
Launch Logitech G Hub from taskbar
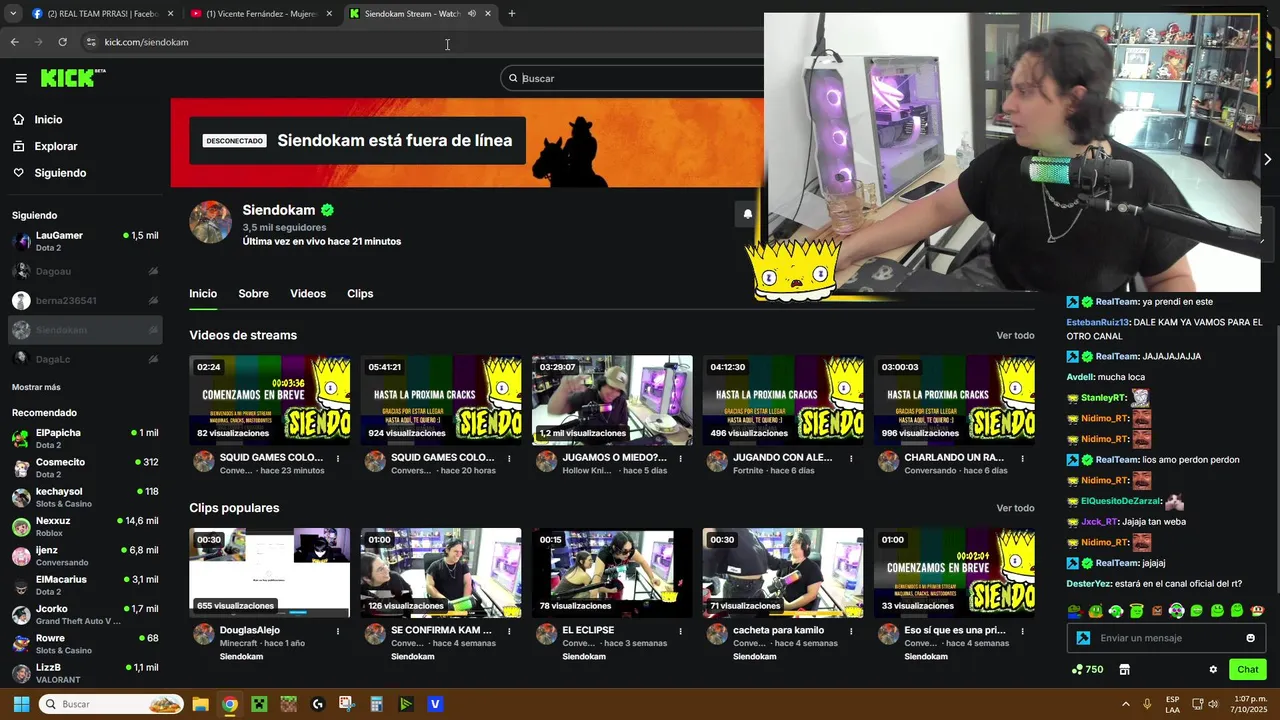(x=318, y=704)
